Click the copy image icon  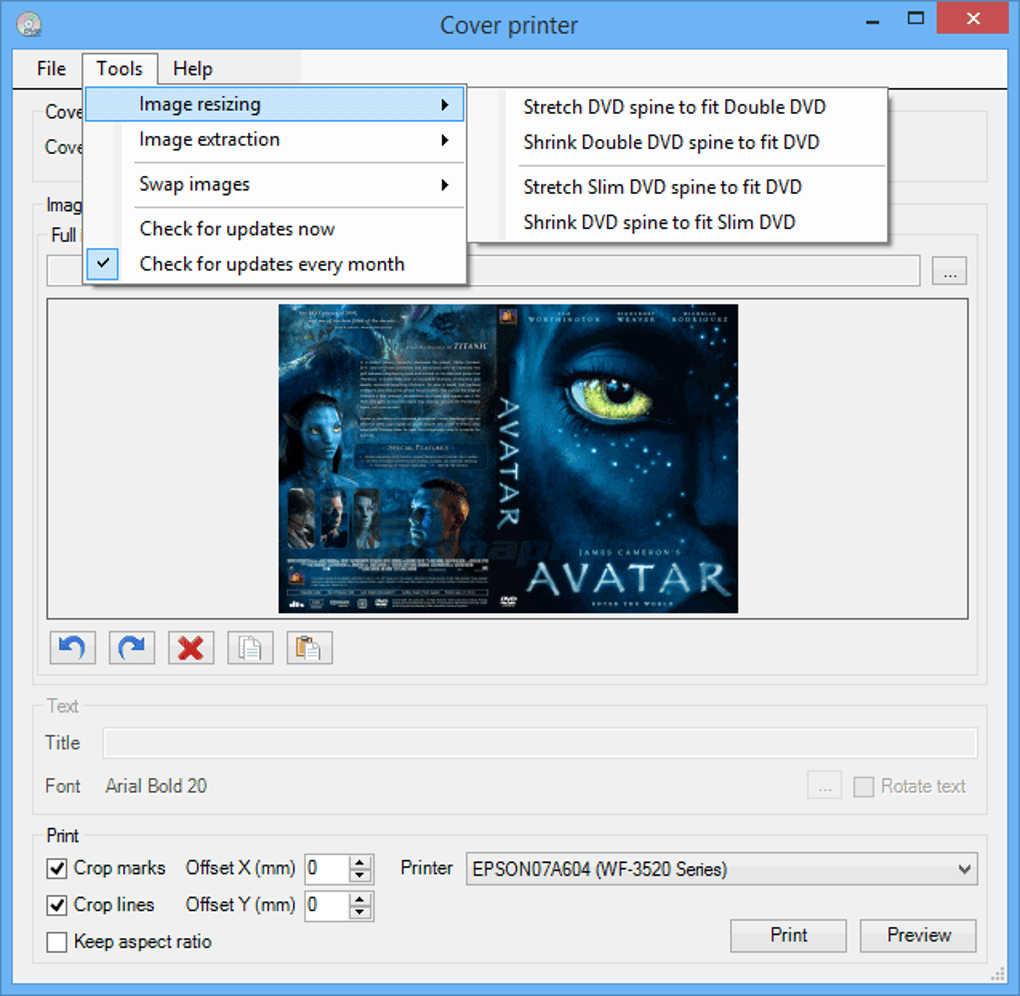250,648
